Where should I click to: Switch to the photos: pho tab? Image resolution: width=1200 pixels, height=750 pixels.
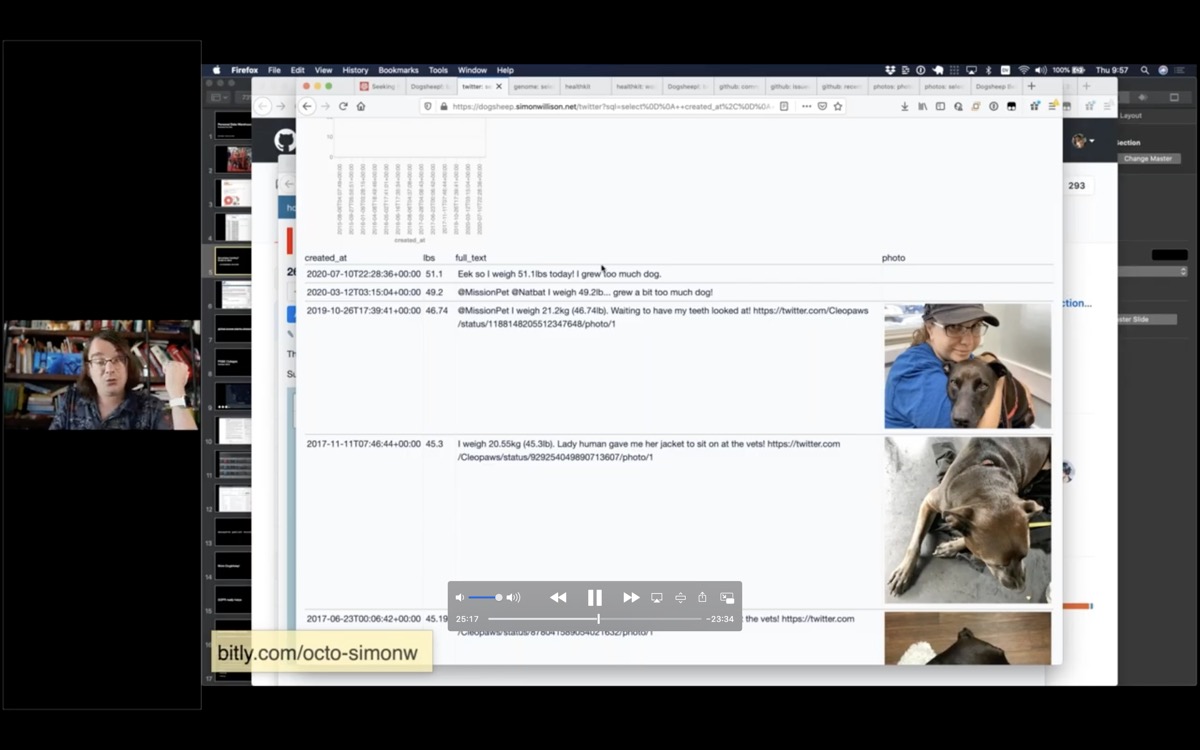pos(893,87)
